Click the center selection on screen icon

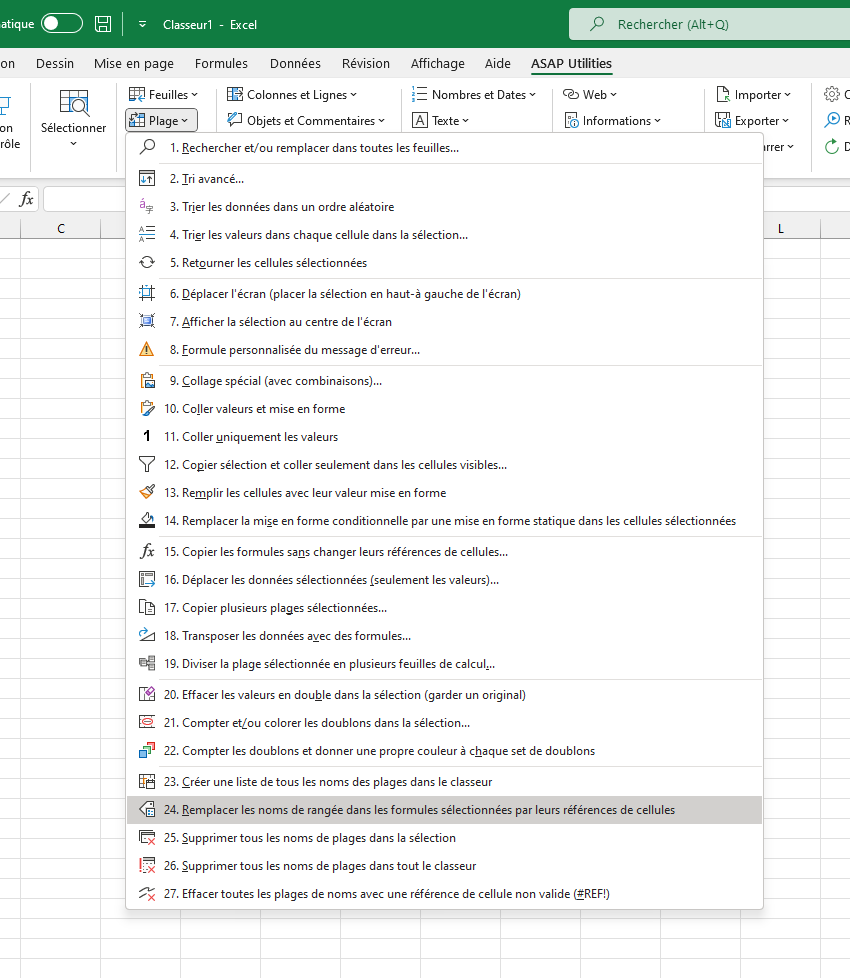[147, 321]
